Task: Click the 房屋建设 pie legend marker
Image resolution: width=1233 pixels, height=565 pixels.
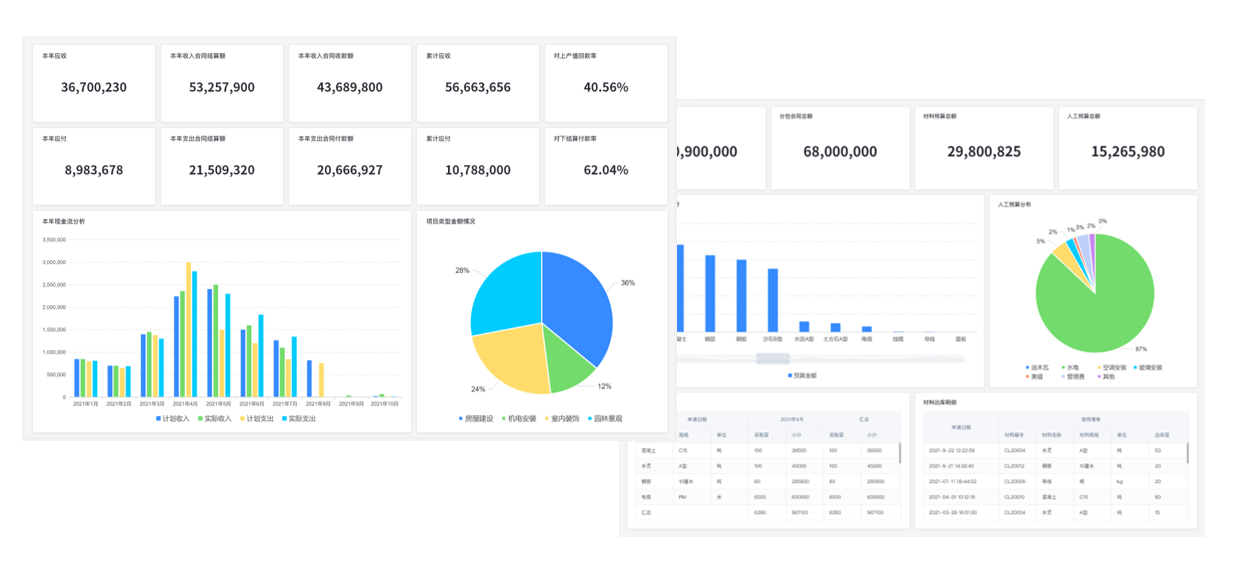Action: [460, 419]
